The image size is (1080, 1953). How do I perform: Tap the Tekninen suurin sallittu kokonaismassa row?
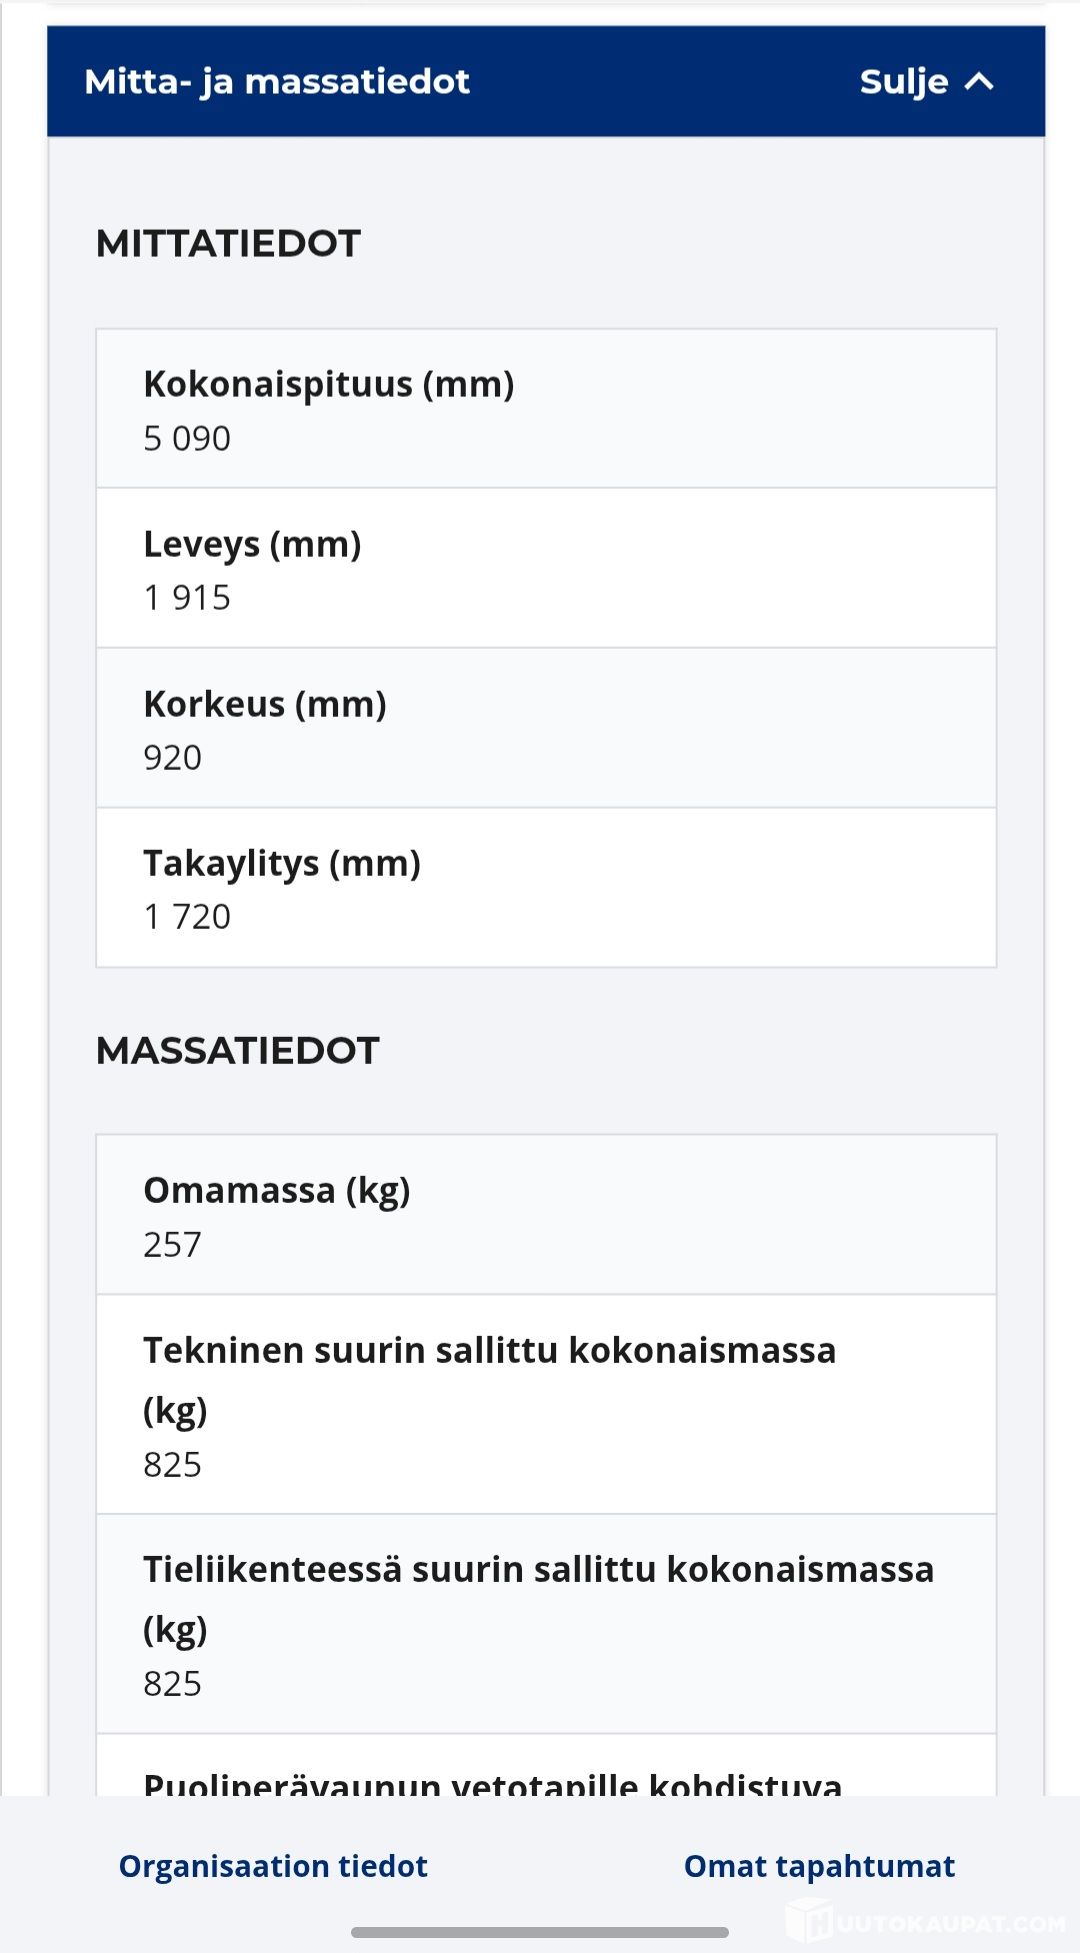click(546, 1404)
